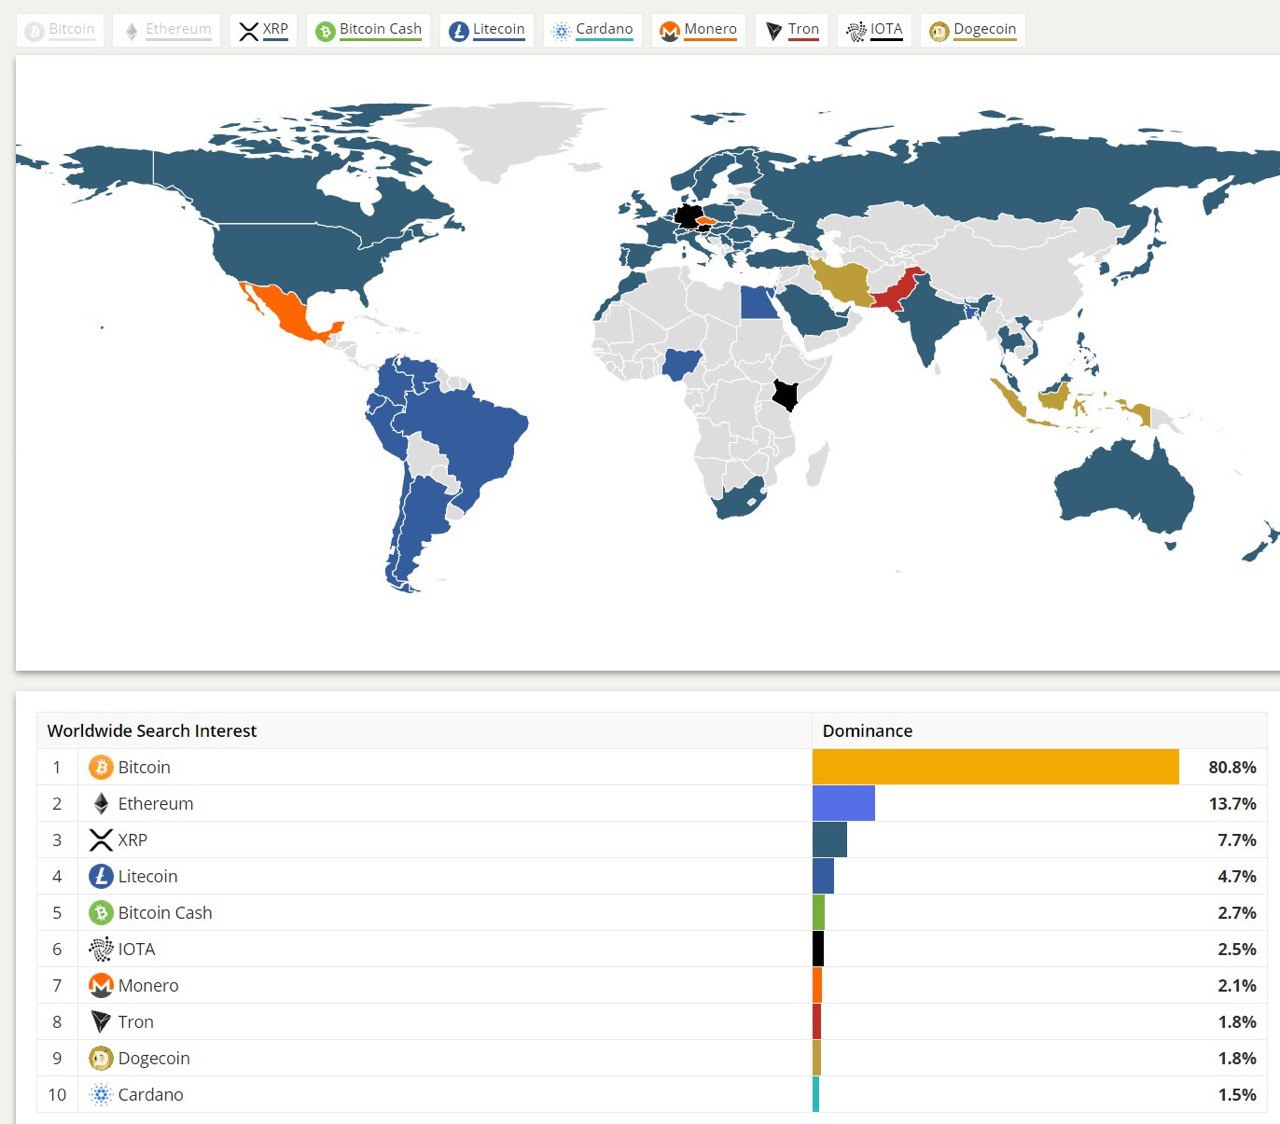Image resolution: width=1280 pixels, height=1124 pixels.
Task: Click the Bitcoin name in the table
Action: point(144,767)
